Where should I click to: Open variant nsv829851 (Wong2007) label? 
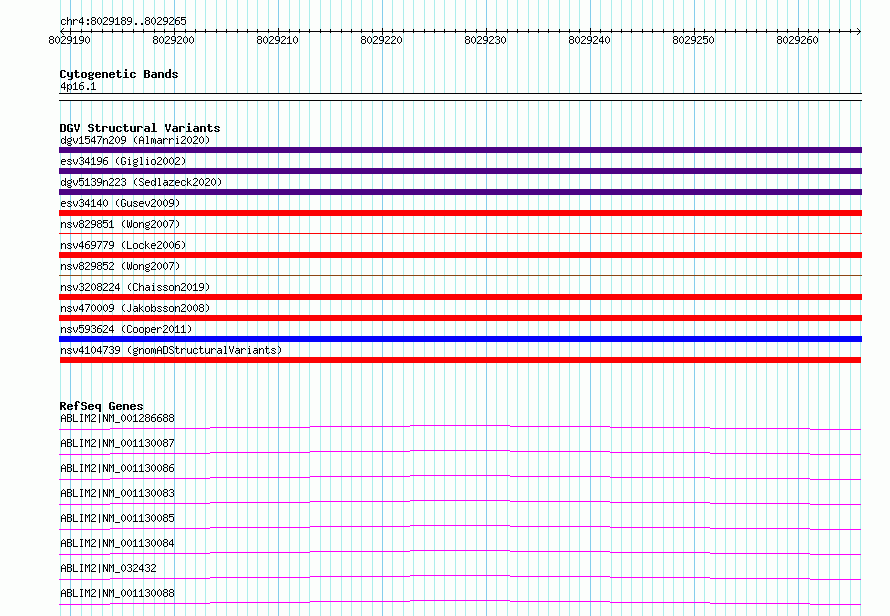(120, 224)
